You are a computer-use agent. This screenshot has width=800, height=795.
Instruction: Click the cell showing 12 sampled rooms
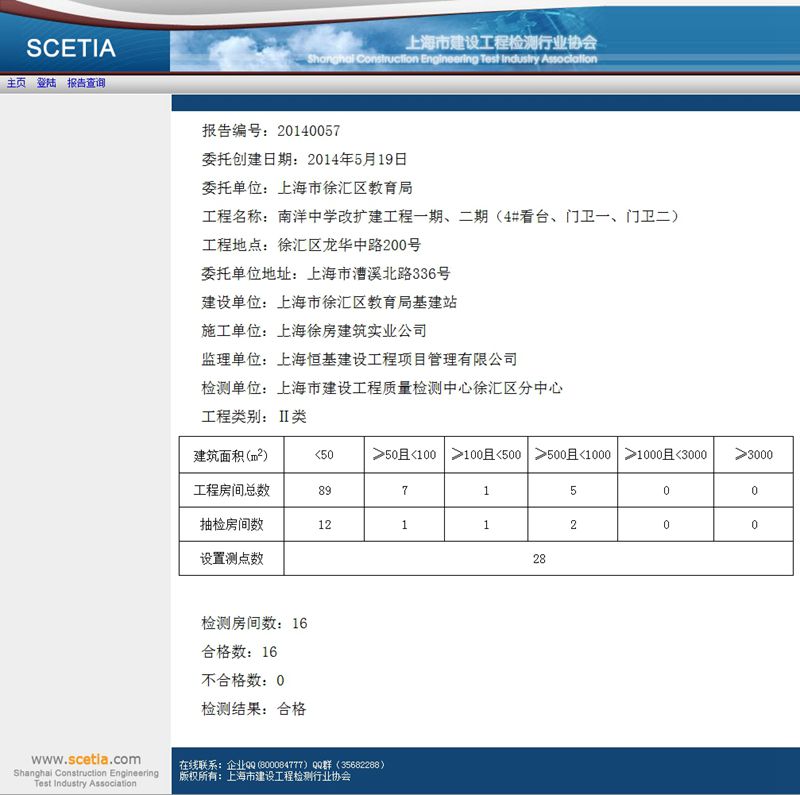pyautogui.click(x=324, y=524)
